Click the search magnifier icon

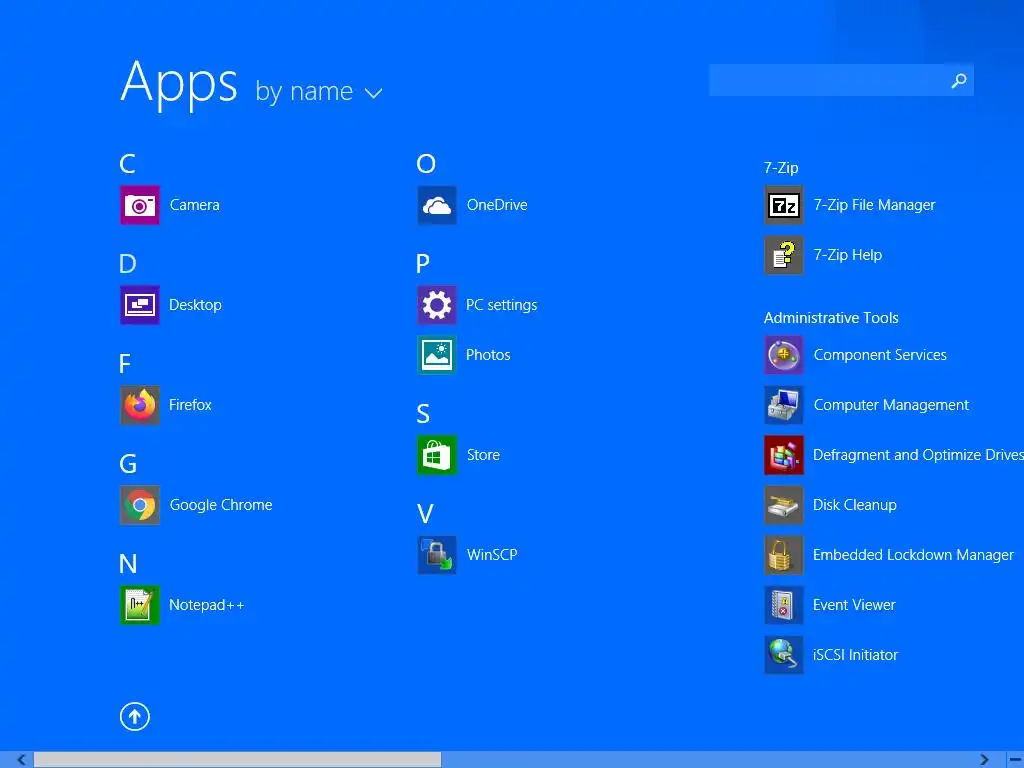958,80
